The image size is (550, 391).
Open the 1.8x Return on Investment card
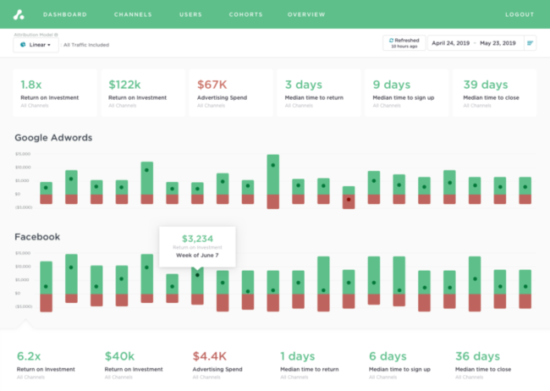[x=55, y=93]
